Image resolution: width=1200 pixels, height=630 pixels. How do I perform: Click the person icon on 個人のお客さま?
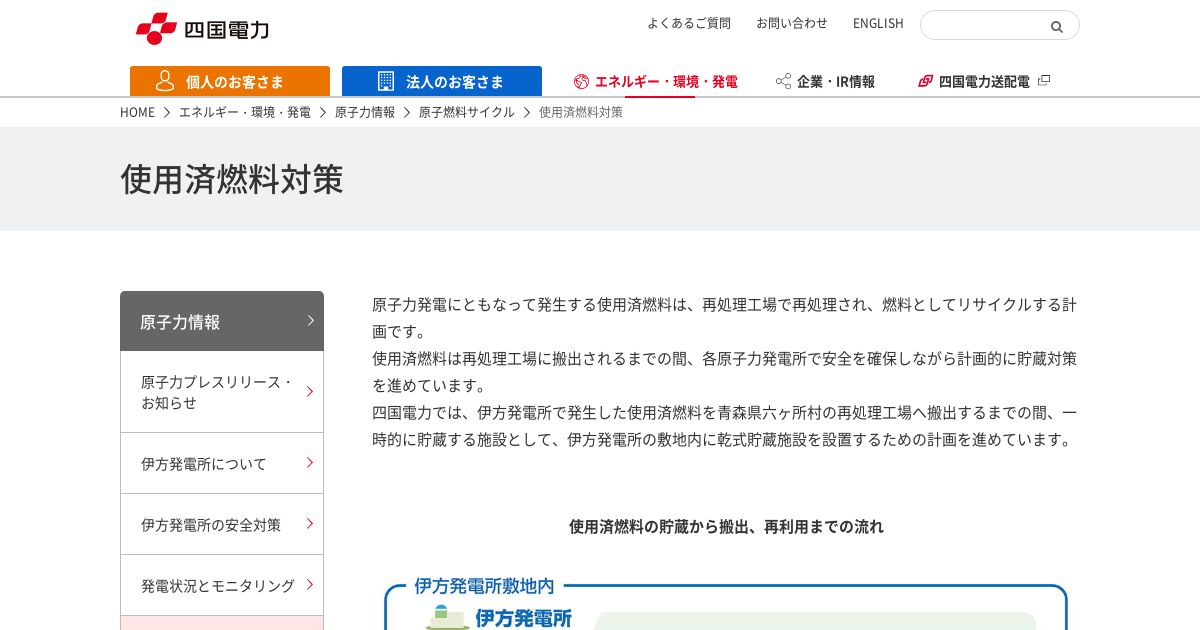click(x=165, y=81)
